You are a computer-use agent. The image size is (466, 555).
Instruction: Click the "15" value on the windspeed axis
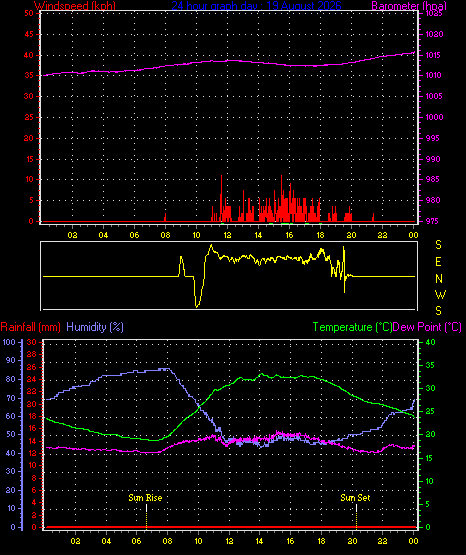click(29, 159)
